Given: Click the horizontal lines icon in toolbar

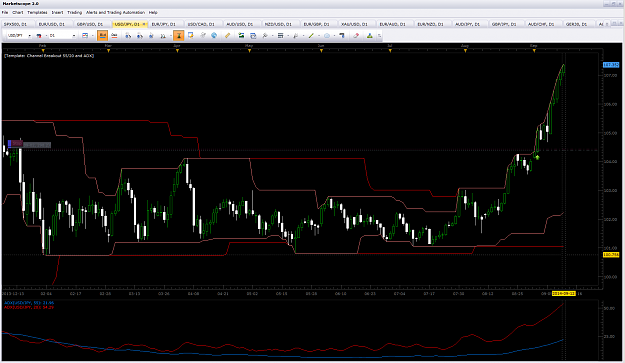Looking at the screenshot, I should click(x=280, y=35).
